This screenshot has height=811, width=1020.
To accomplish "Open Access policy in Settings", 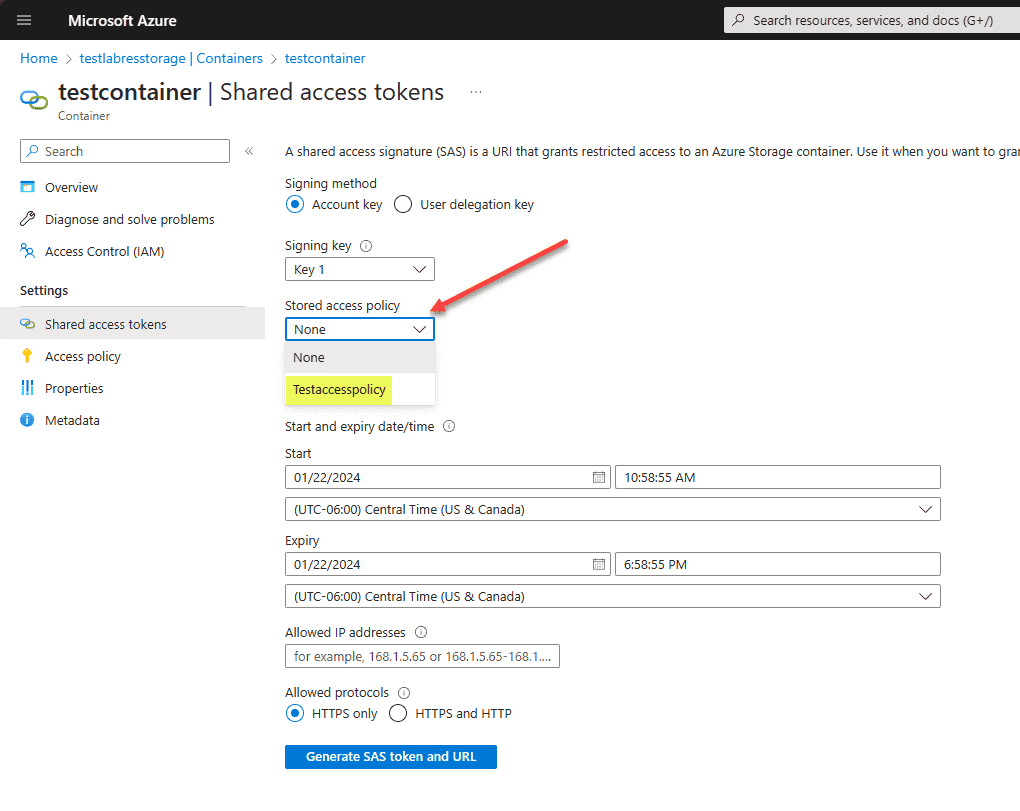I will 83,356.
